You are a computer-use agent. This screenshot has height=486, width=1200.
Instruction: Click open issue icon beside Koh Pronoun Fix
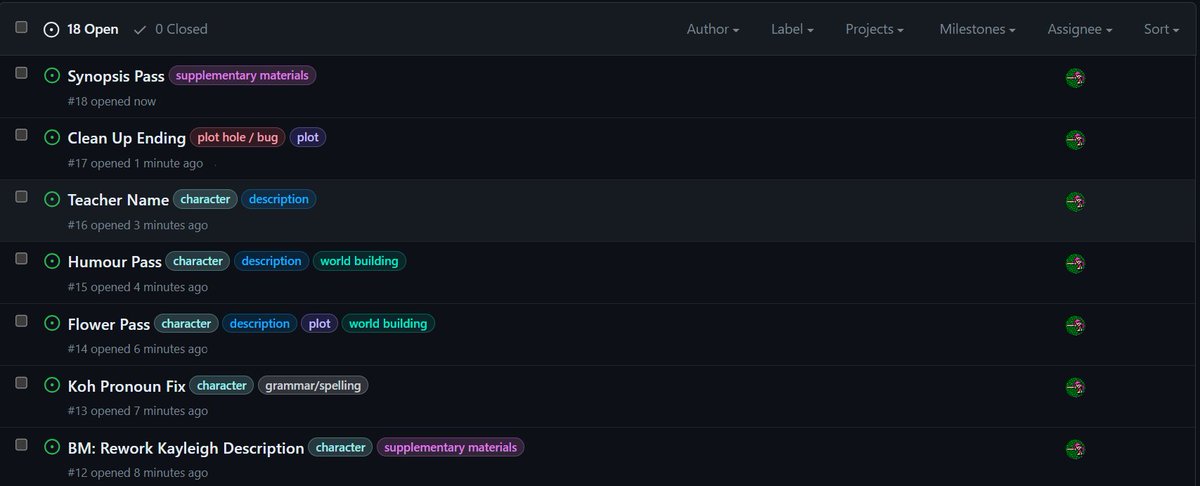52,386
